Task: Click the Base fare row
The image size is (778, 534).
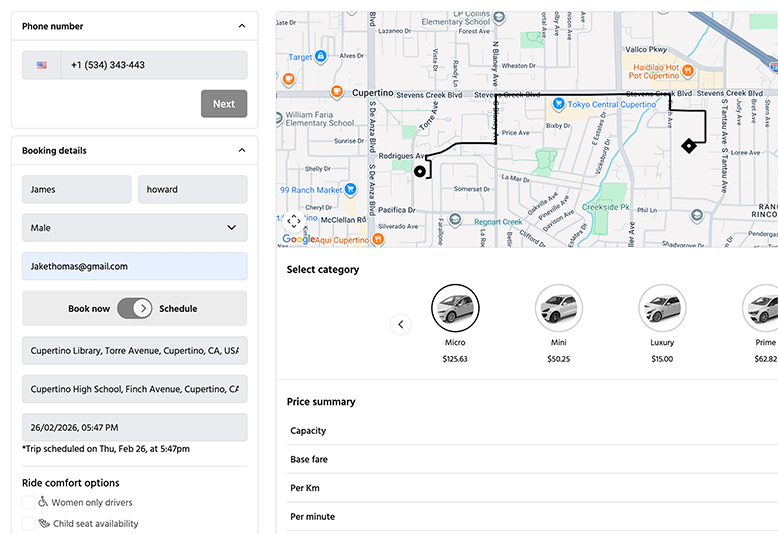Action: pyautogui.click(x=532, y=460)
